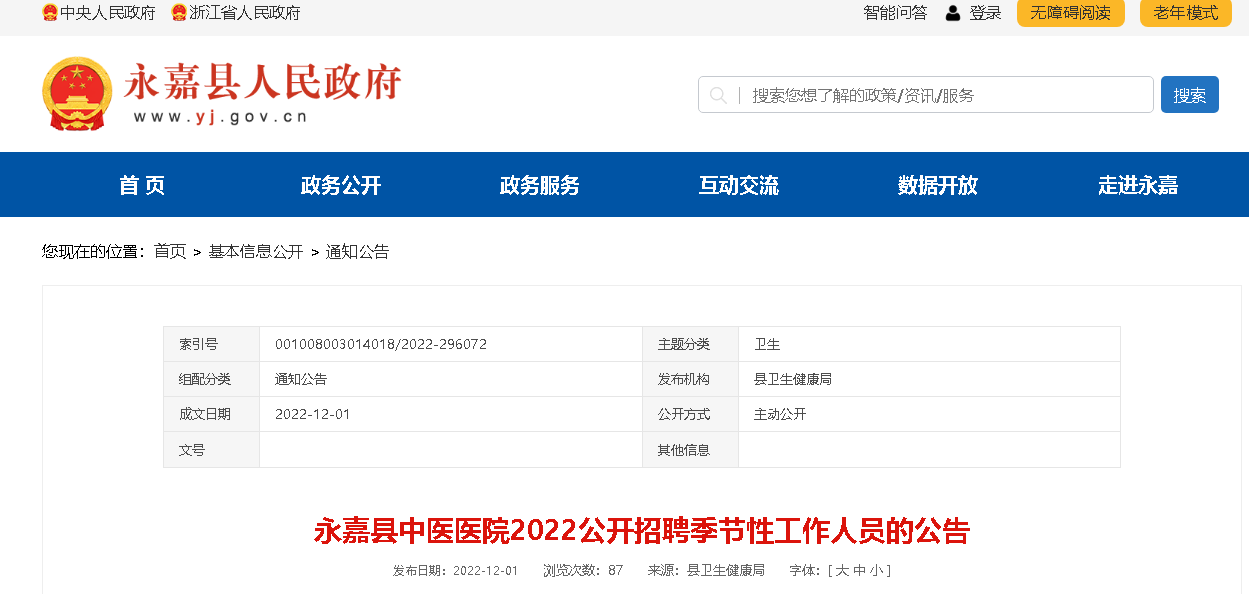Open the 浙江省人民政府 link
The height and width of the screenshot is (594, 1249).
point(245,13)
